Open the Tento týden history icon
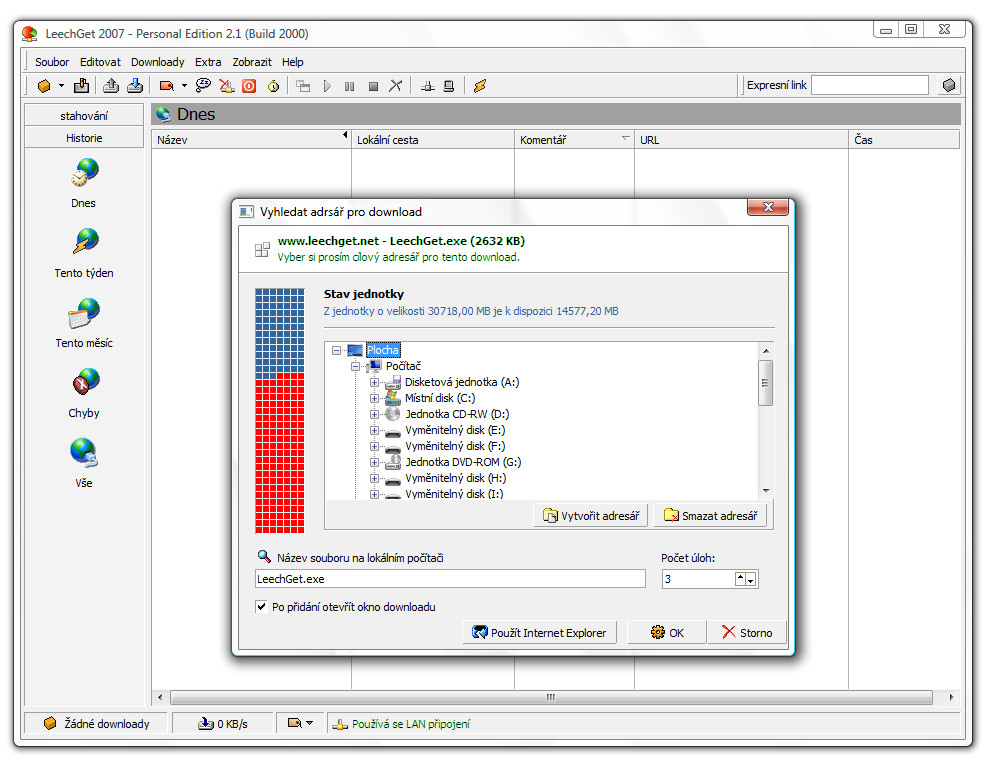 click(85, 242)
